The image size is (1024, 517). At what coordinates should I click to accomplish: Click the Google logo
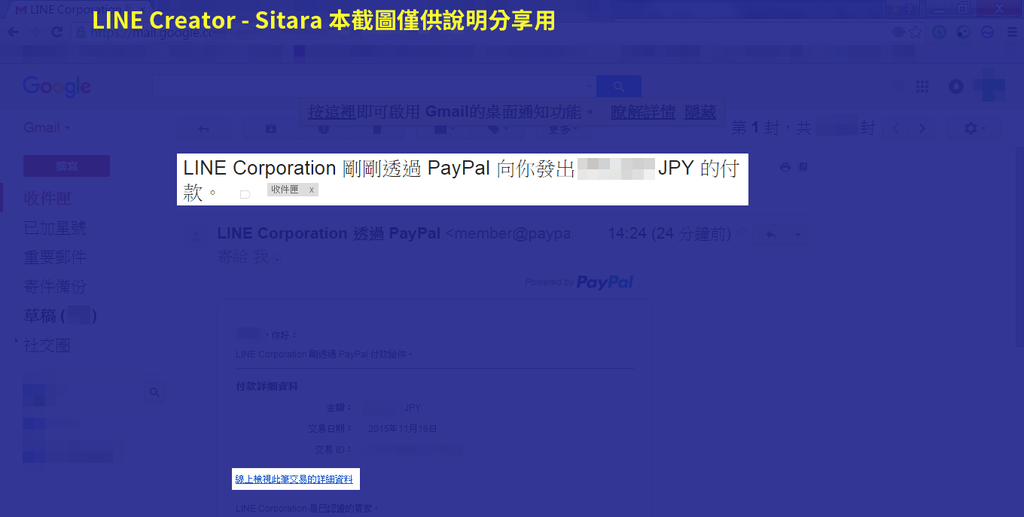pos(57,86)
